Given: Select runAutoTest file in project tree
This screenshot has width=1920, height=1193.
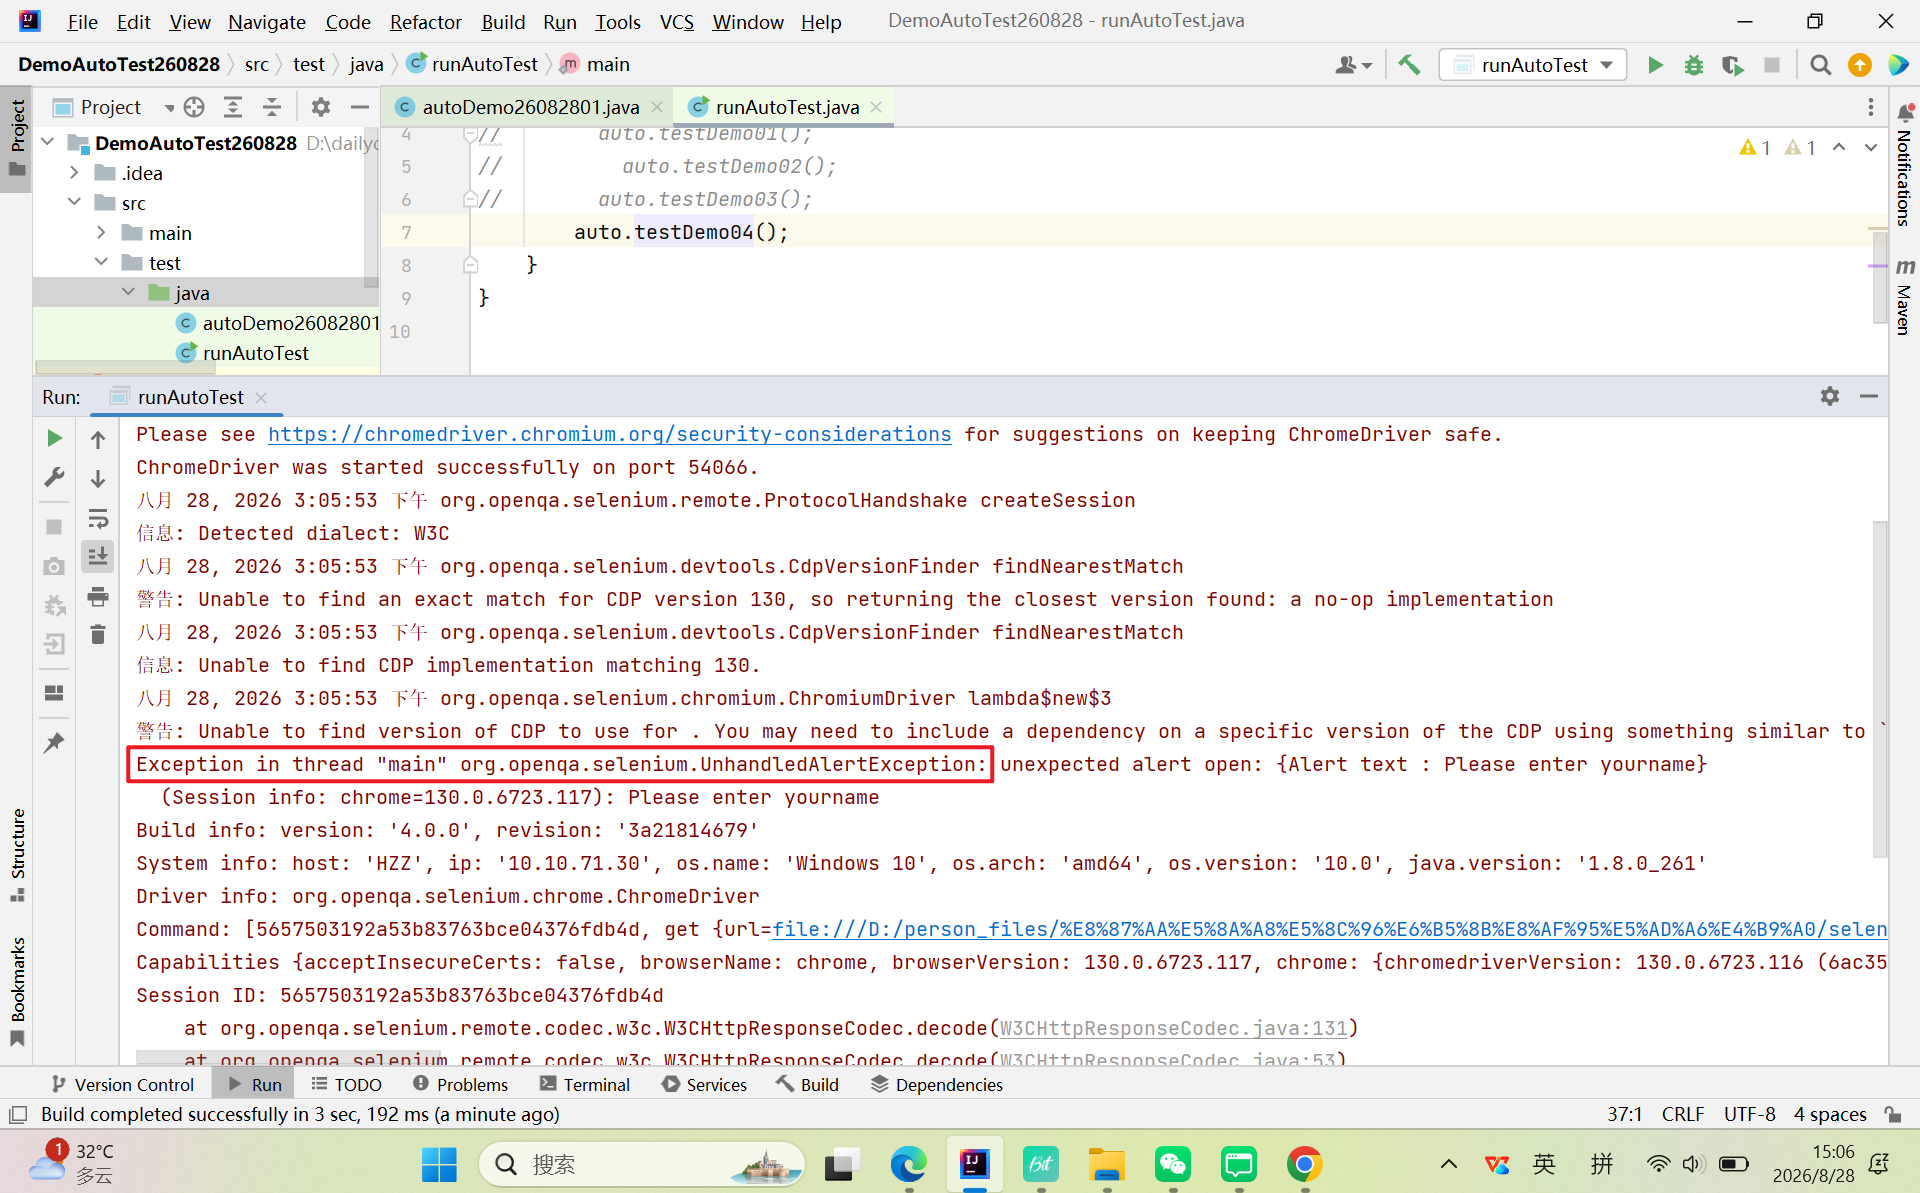Looking at the screenshot, I should pos(256,352).
